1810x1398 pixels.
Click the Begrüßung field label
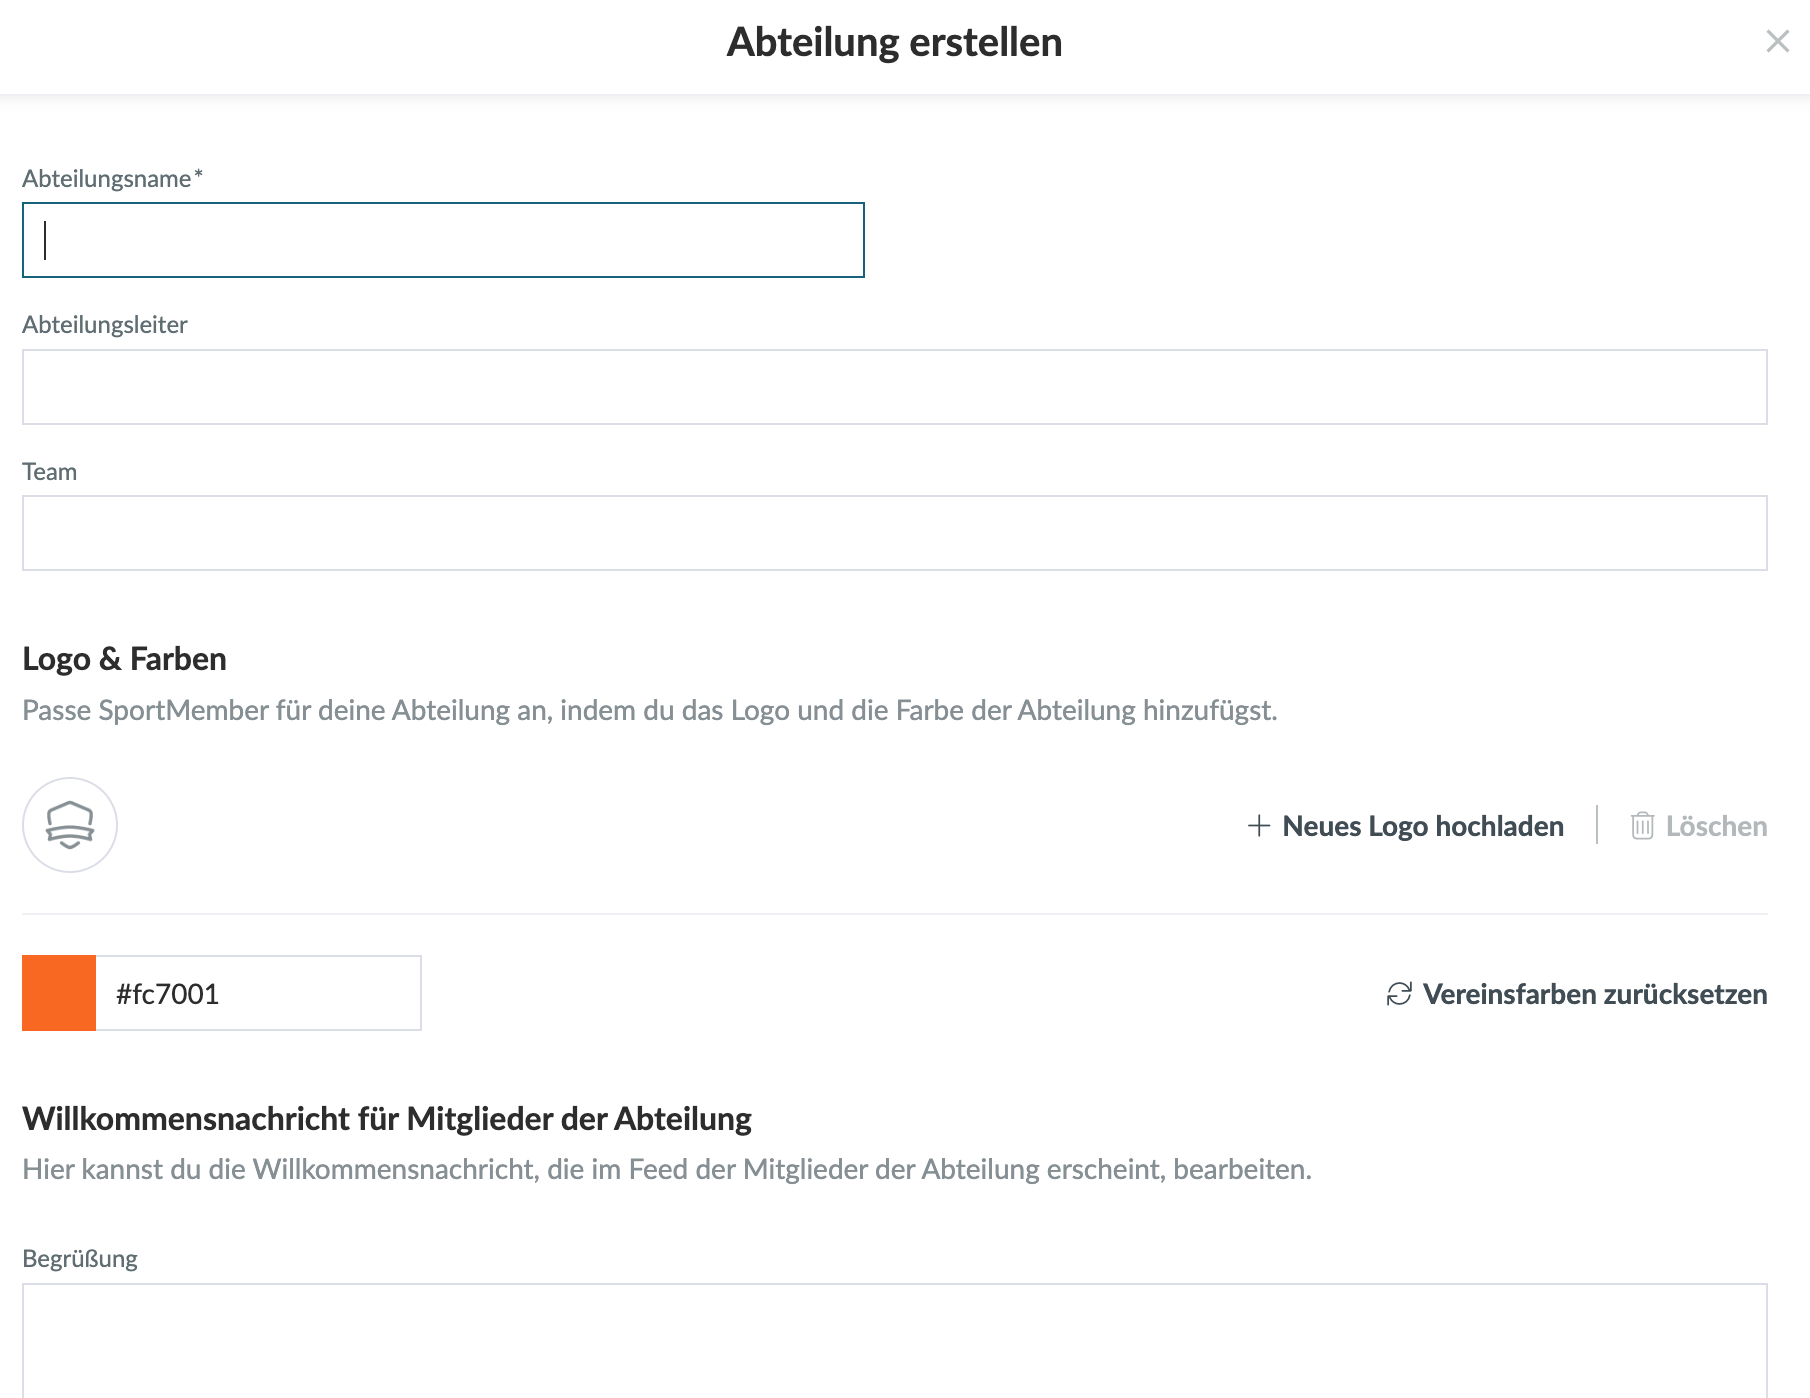point(80,1259)
